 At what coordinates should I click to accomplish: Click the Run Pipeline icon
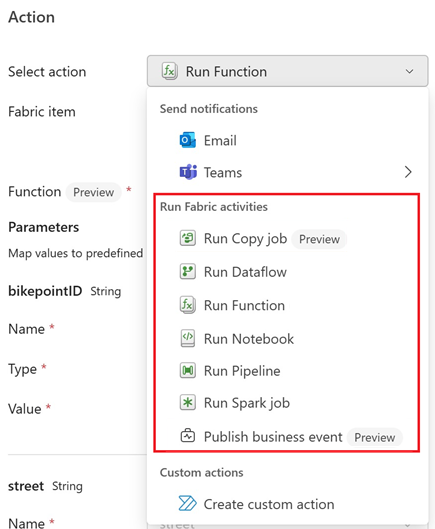click(187, 371)
